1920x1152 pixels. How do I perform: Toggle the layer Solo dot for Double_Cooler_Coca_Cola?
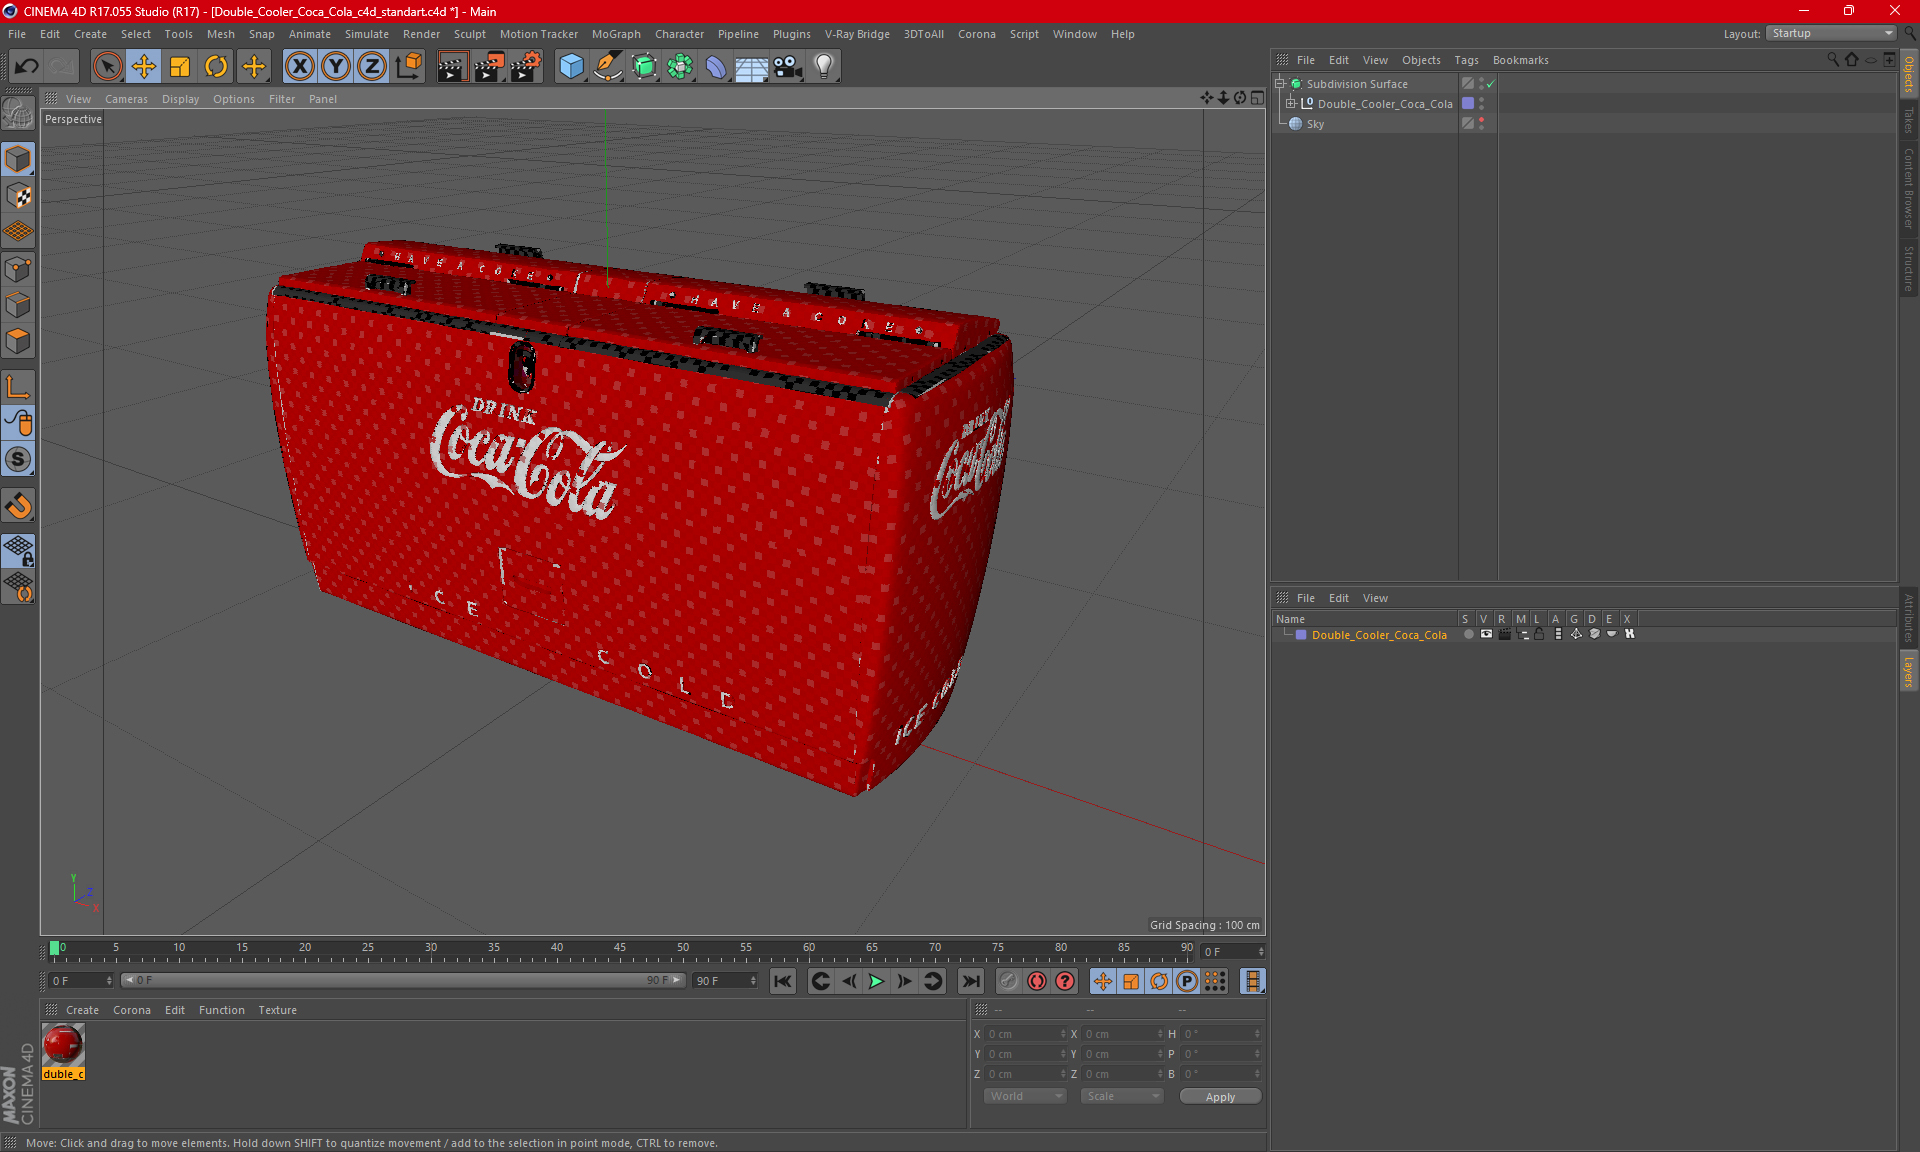coord(1467,634)
